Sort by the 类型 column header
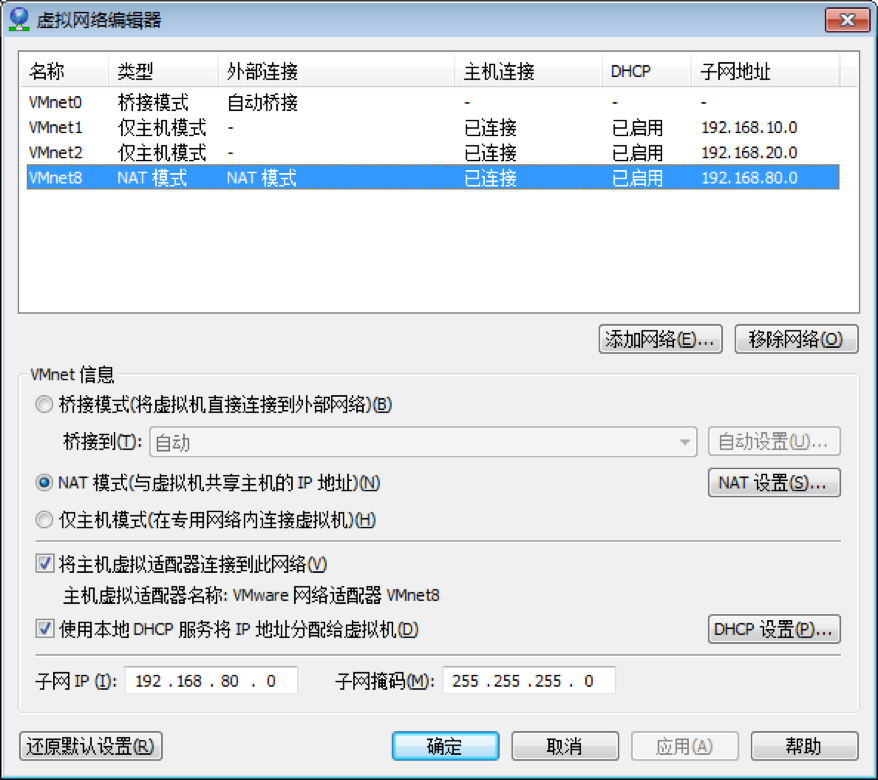The image size is (878, 780). (162, 72)
